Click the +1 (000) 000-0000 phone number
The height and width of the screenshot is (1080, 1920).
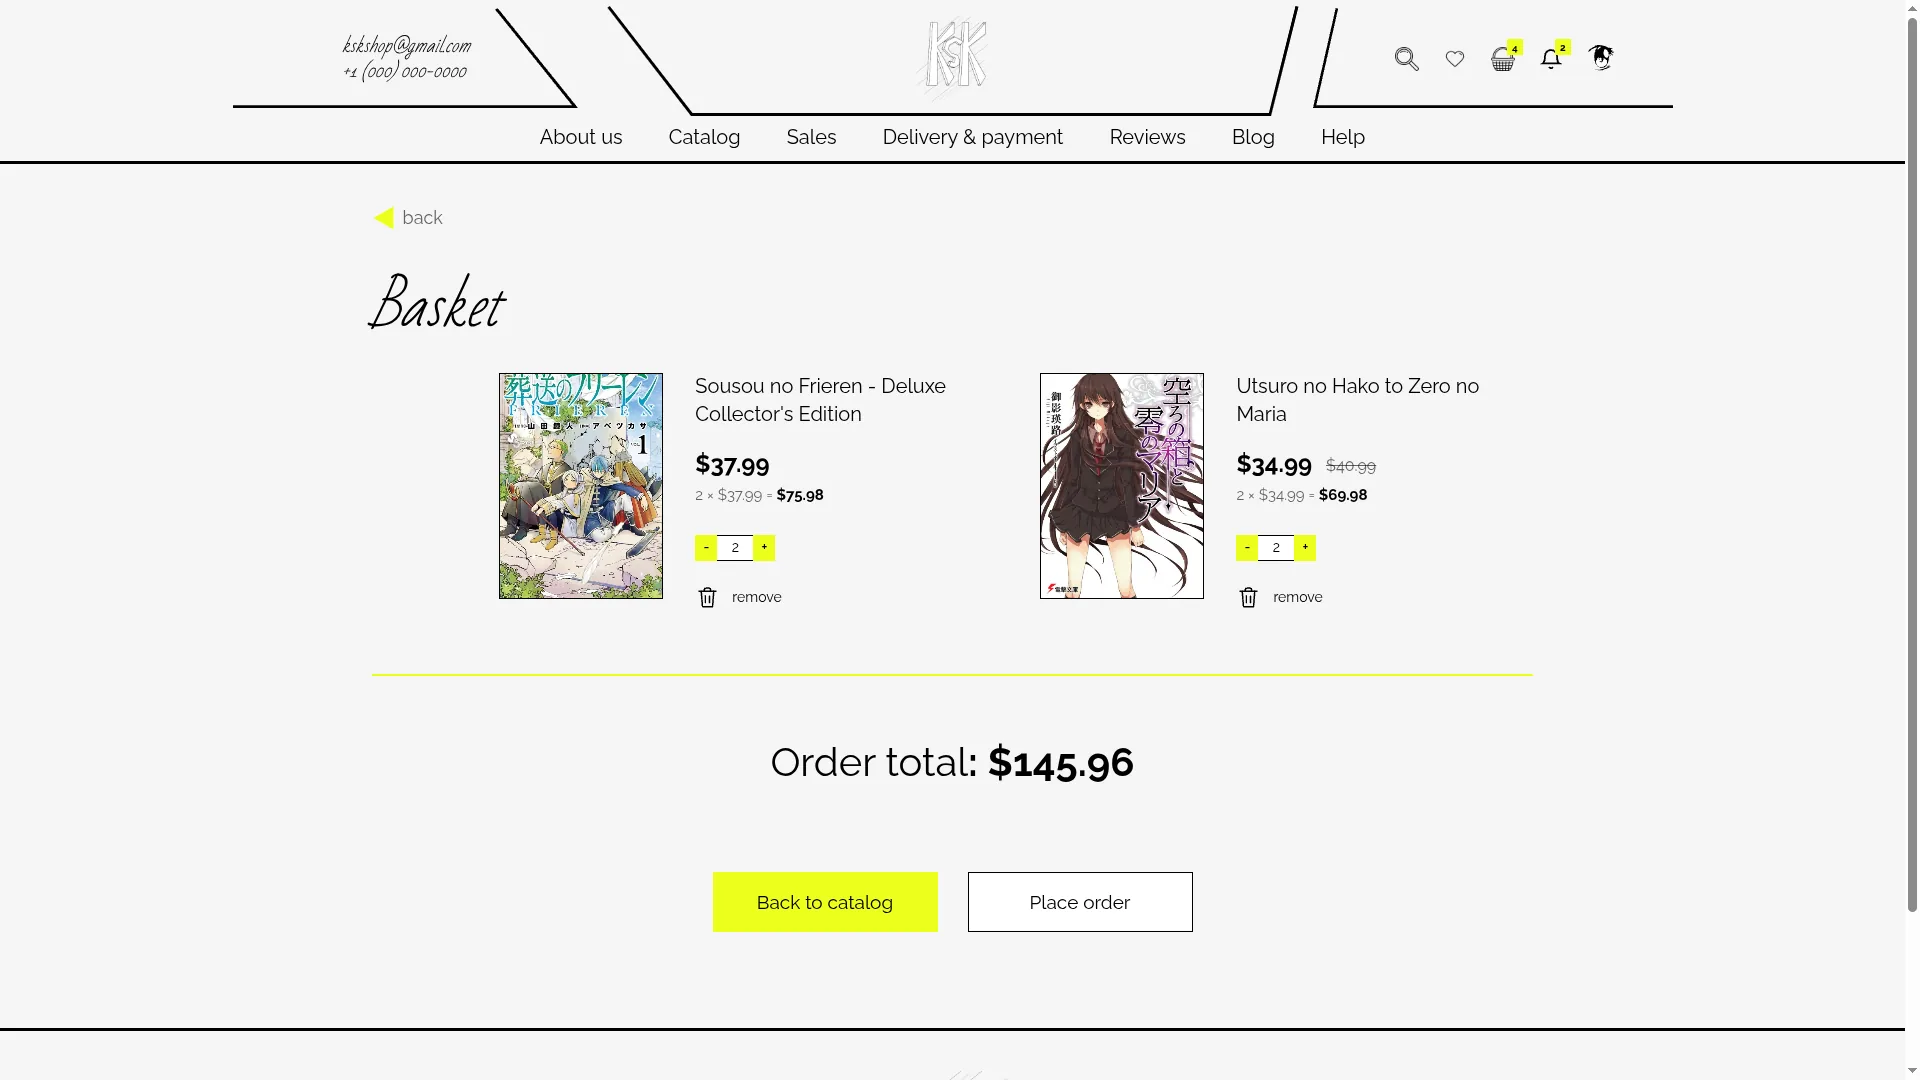point(405,71)
